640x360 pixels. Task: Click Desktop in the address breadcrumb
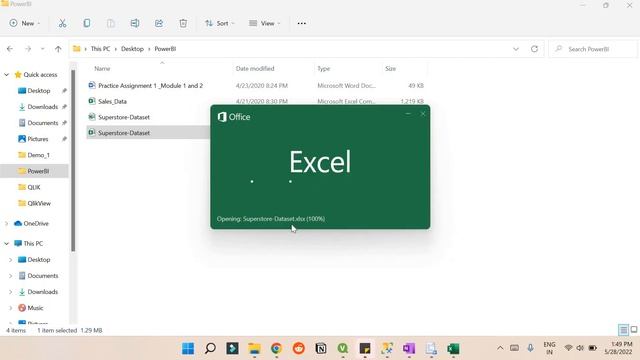pyautogui.click(x=132, y=49)
